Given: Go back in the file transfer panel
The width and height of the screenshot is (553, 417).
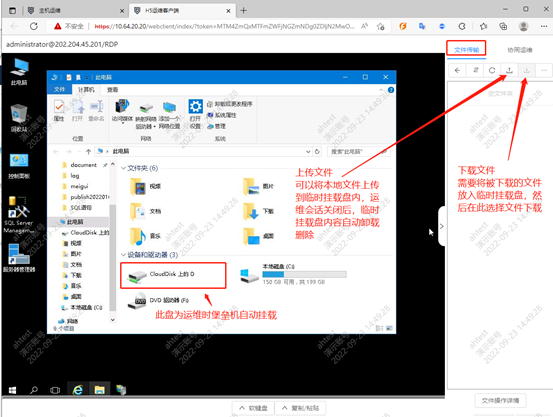Looking at the screenshot, I should 457,70.
